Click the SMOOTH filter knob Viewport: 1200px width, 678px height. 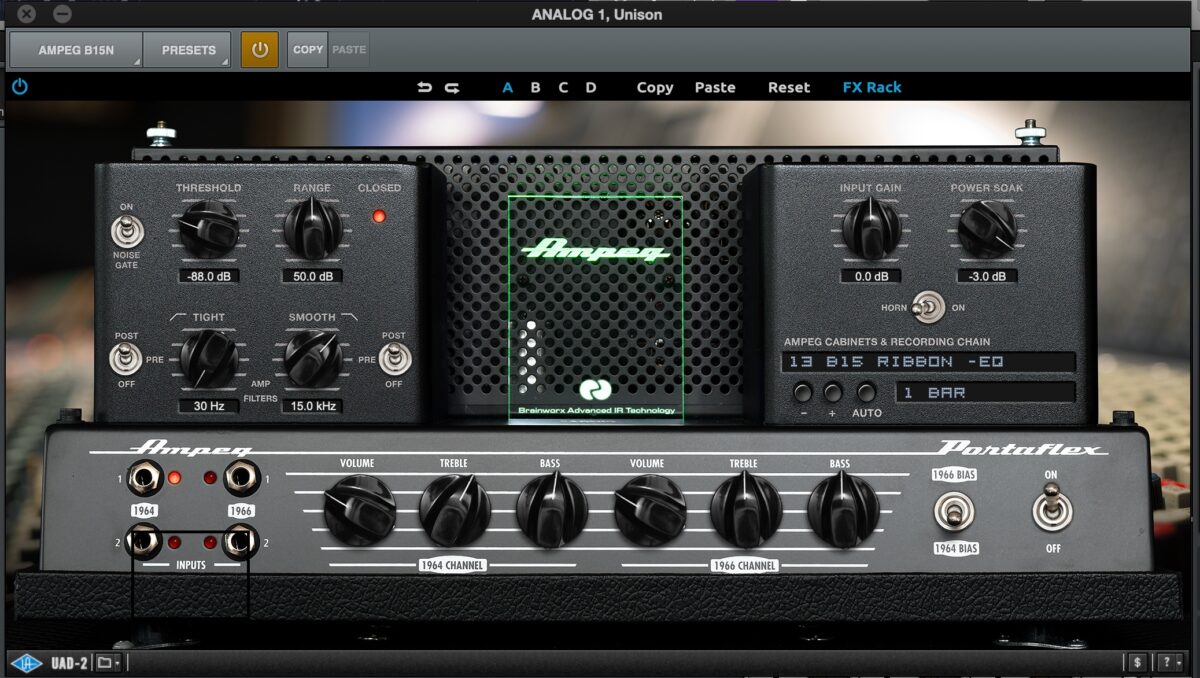click(313, 358)
